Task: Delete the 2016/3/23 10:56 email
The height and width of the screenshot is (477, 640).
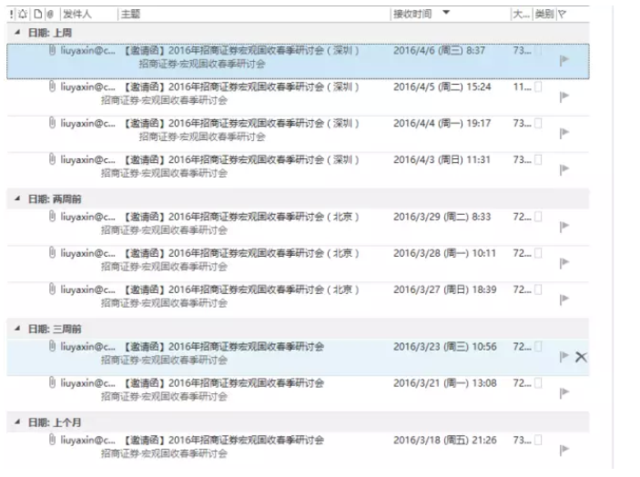Action: tap(581, 357)
